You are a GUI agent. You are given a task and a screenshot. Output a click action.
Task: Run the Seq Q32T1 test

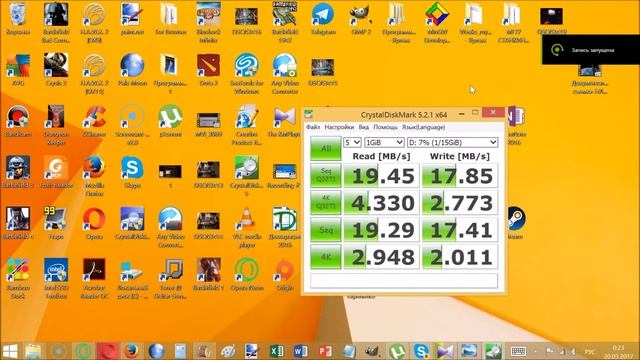[x=325, y=176]
